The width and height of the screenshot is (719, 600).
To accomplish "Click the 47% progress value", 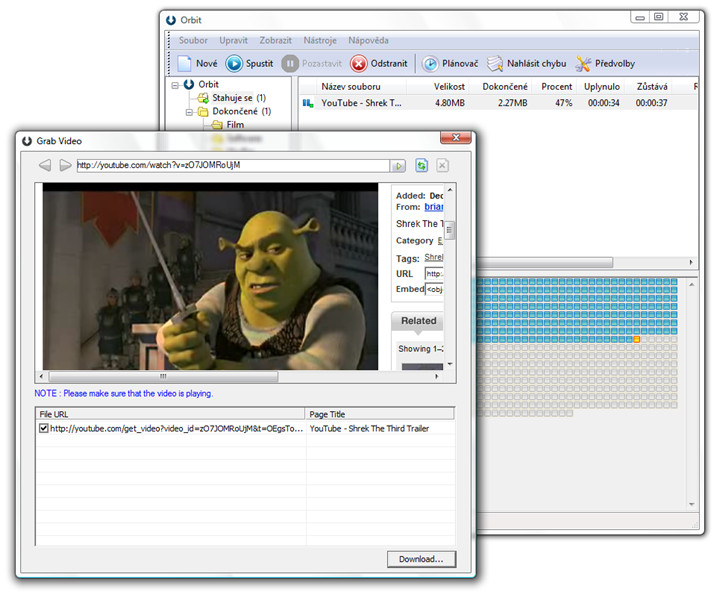I will [x=564, y=103].
